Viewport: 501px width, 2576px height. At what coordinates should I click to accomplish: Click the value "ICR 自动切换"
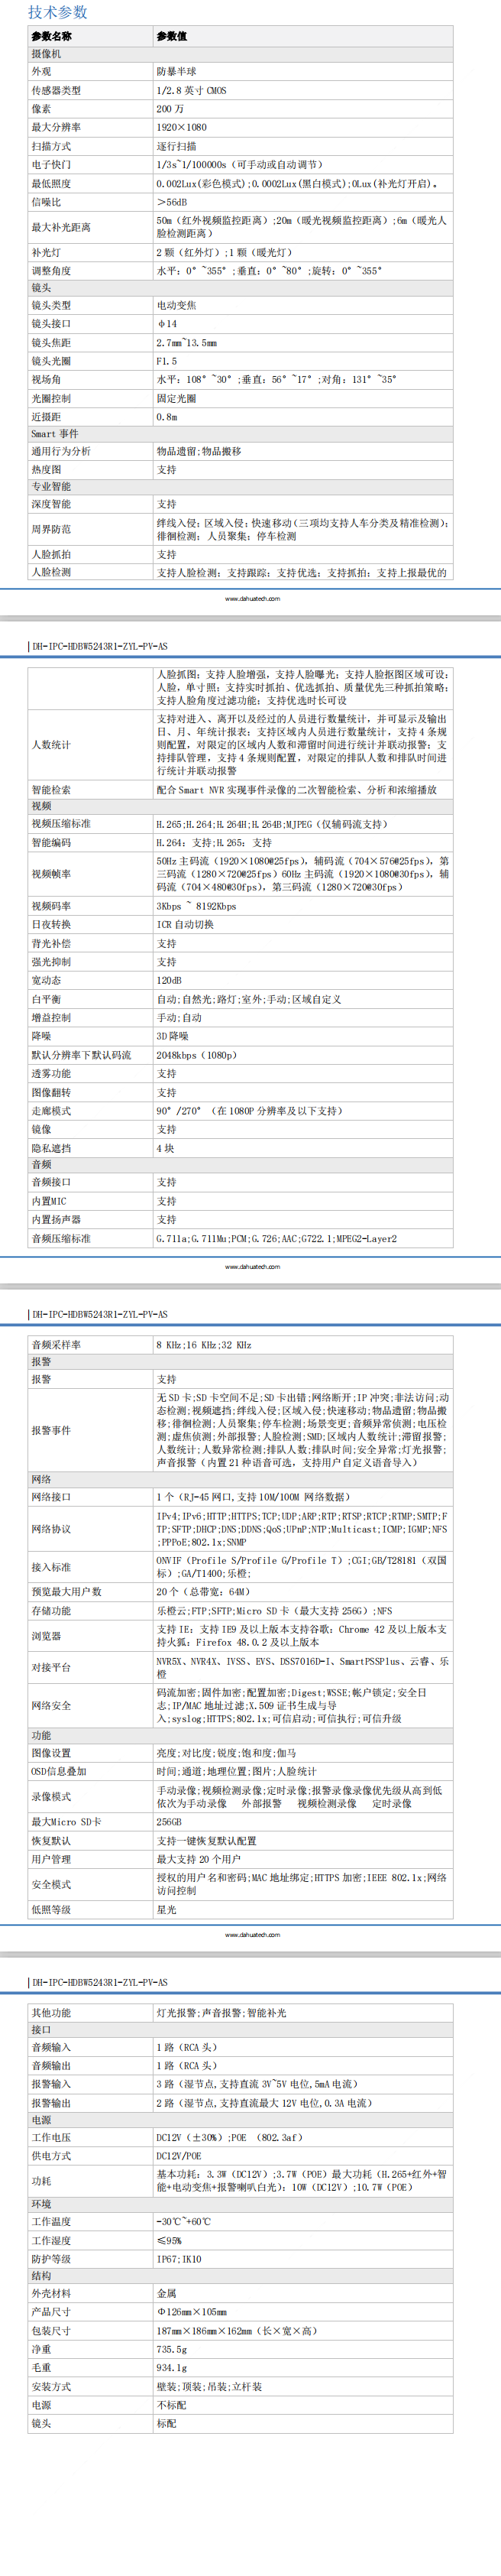185,924
